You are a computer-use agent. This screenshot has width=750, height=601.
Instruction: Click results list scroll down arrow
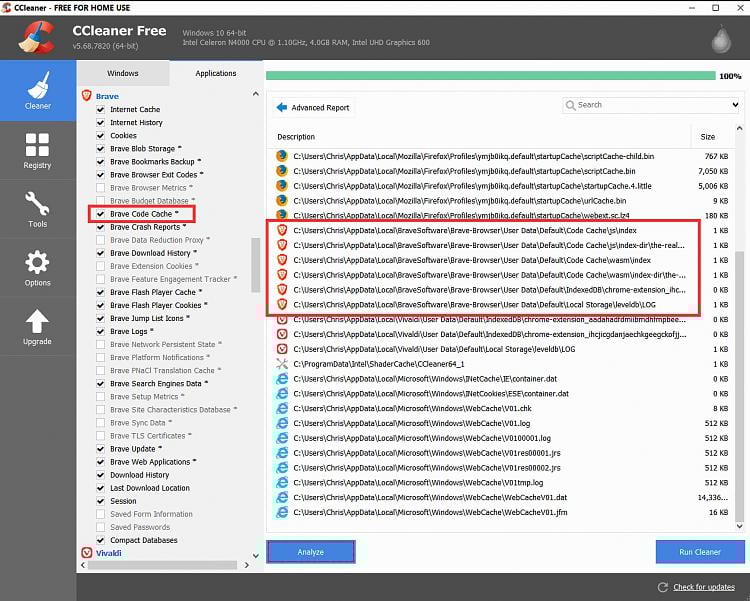[x=739, y=526]
